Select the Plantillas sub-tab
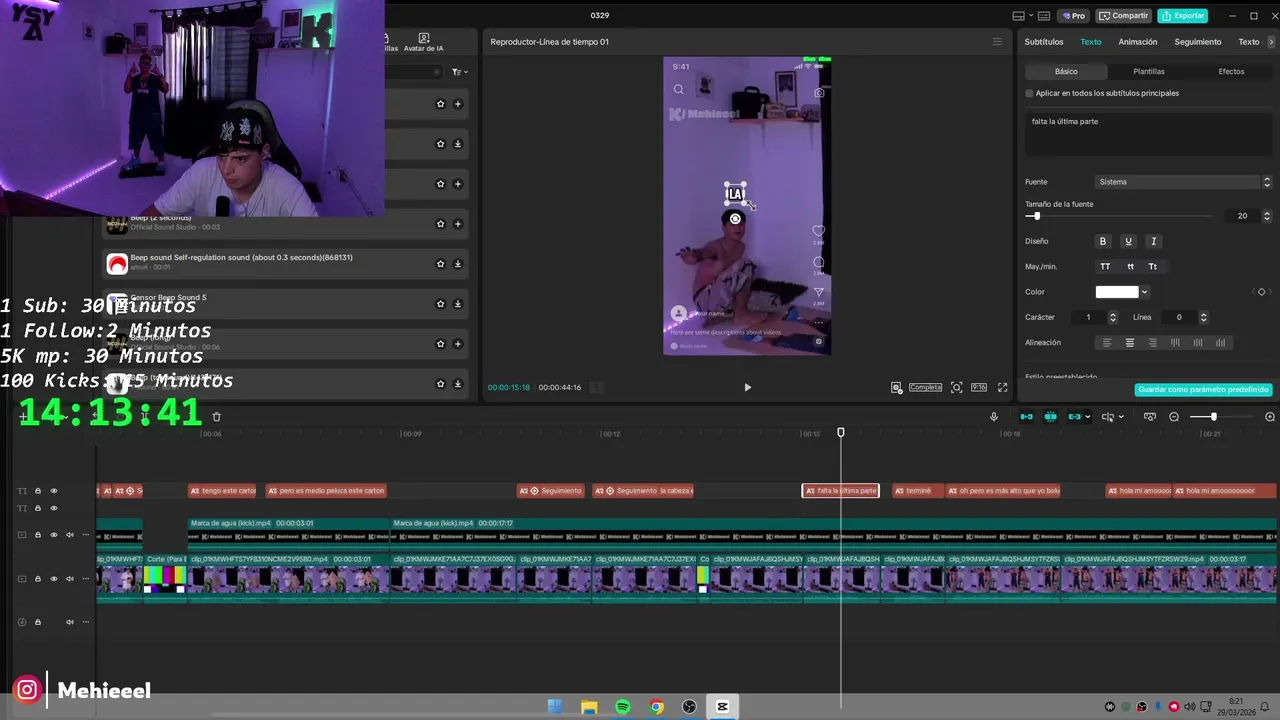This screenshot has height=720, width=1280. (1148, 71)
